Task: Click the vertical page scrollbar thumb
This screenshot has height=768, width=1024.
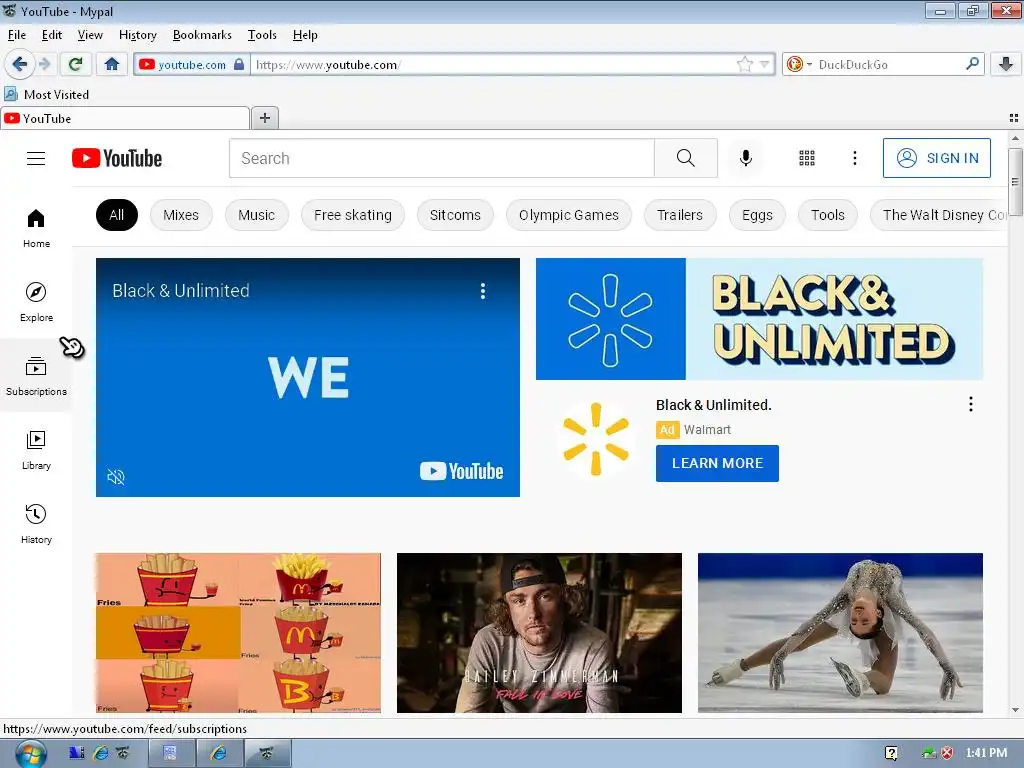Action: coord(1015,181)
